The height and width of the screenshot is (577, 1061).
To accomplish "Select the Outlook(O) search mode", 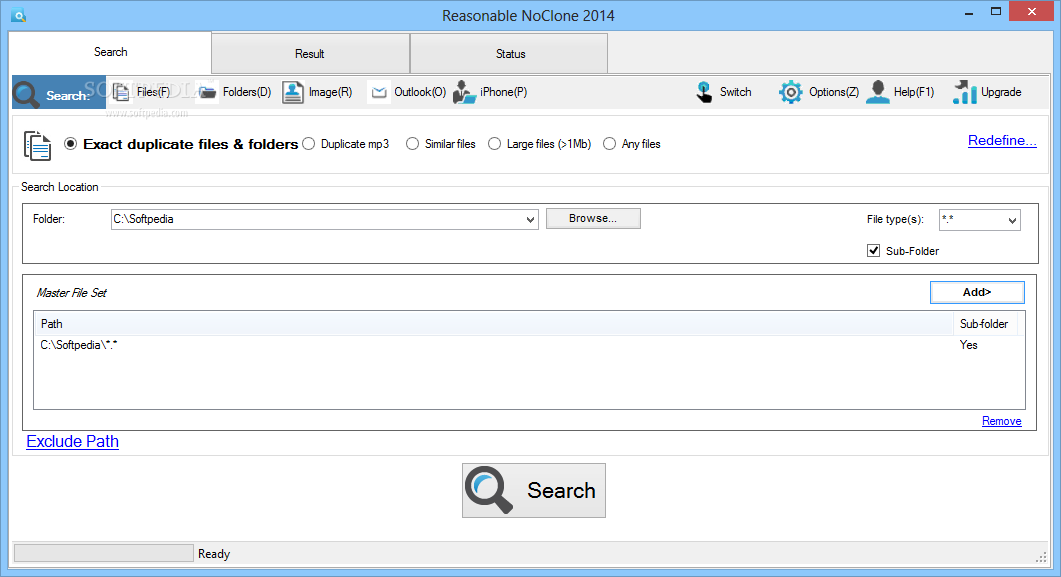I will [407, 92].
